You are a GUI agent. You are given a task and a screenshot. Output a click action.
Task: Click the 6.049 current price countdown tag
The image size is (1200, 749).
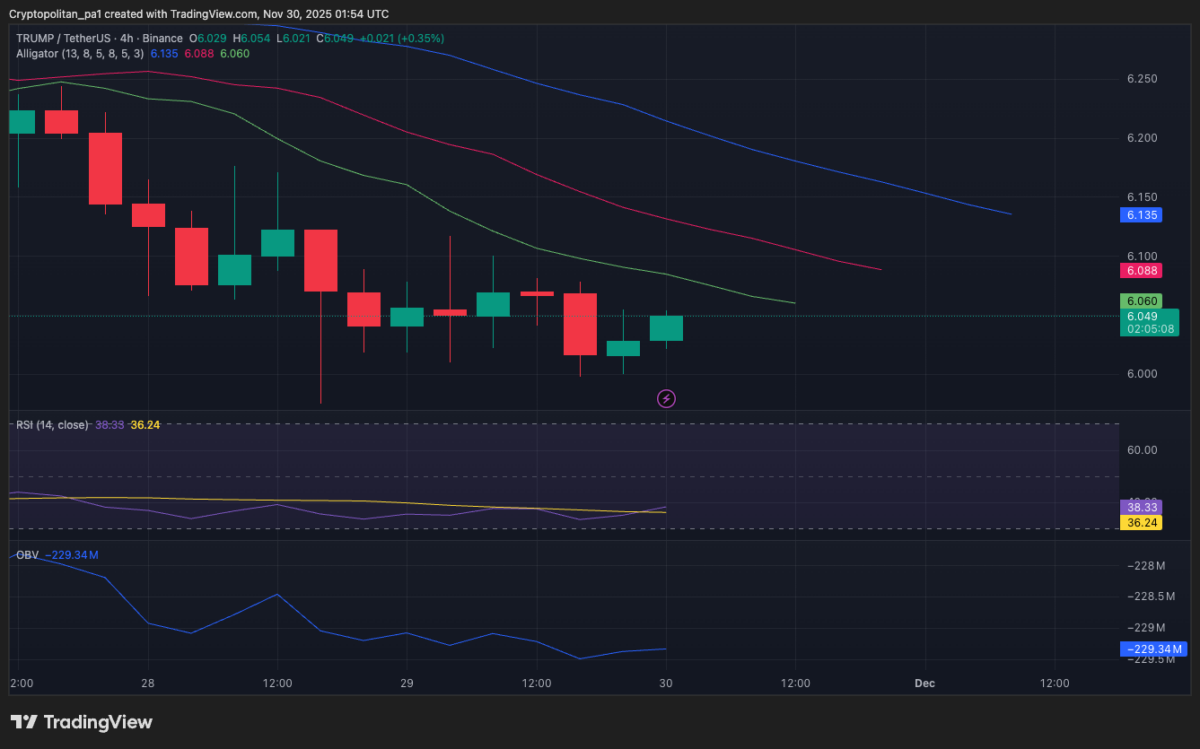tap(1148, 322)
